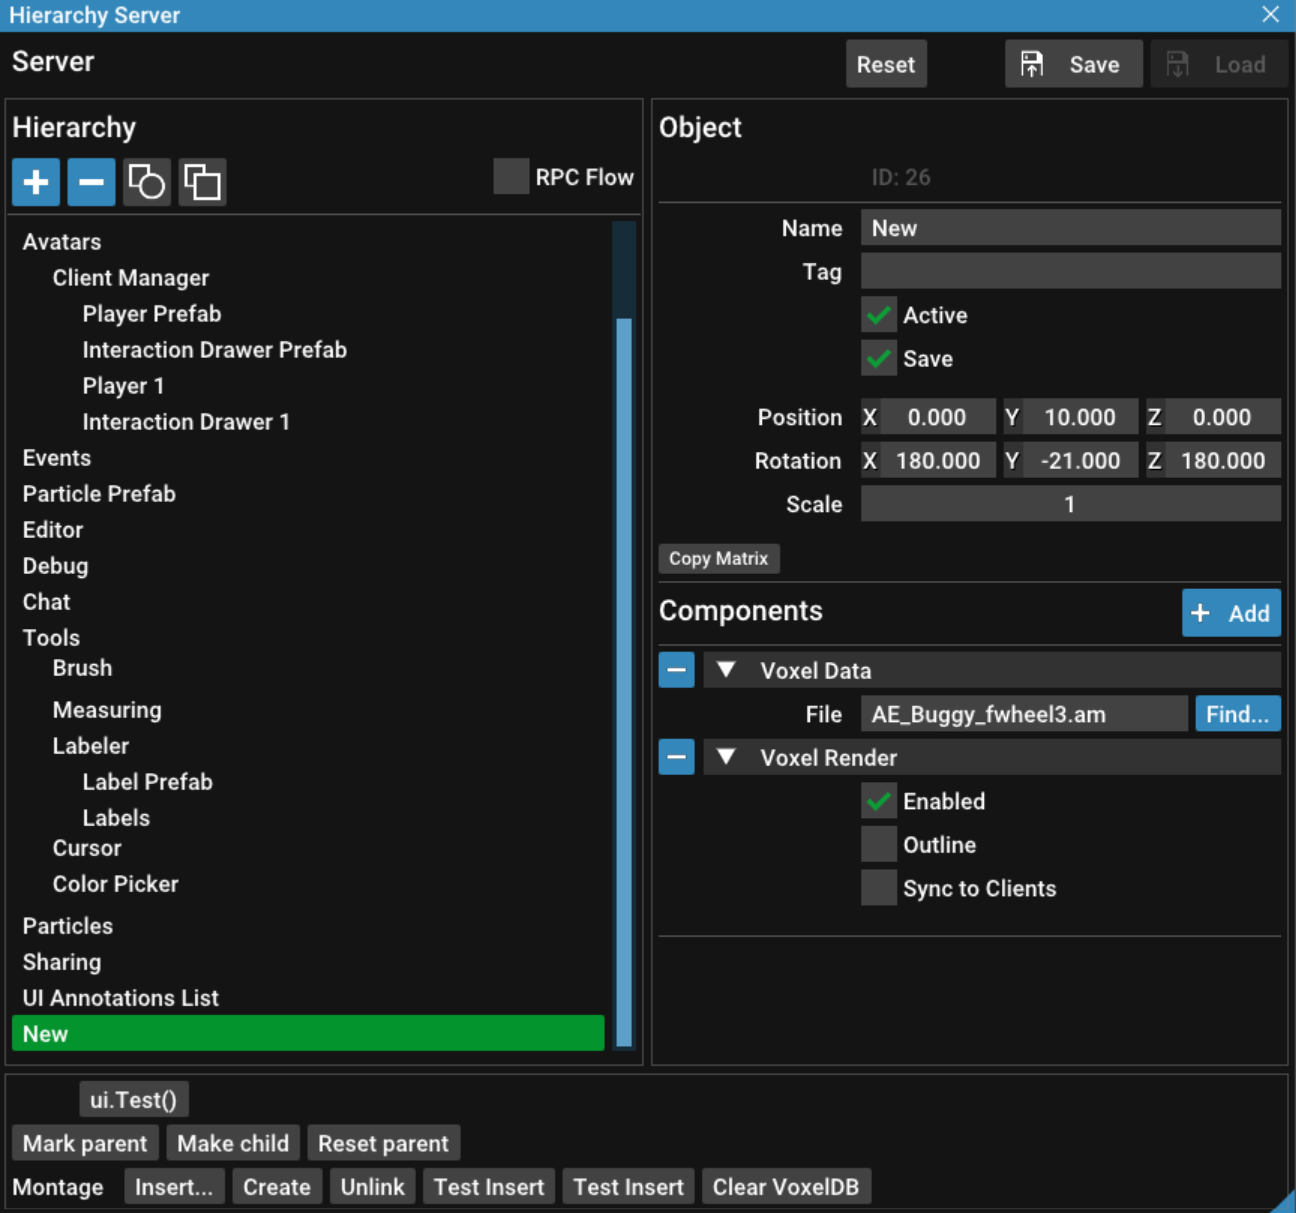
Task: Click Mark parent button
Action: [85, 1143]
